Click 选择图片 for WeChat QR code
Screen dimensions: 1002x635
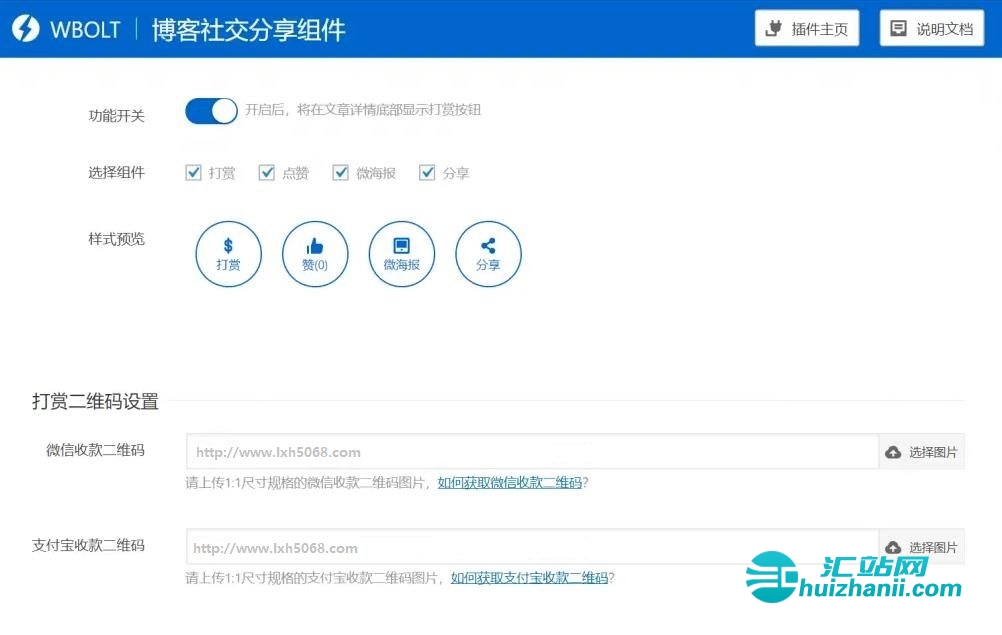(921, 452)
